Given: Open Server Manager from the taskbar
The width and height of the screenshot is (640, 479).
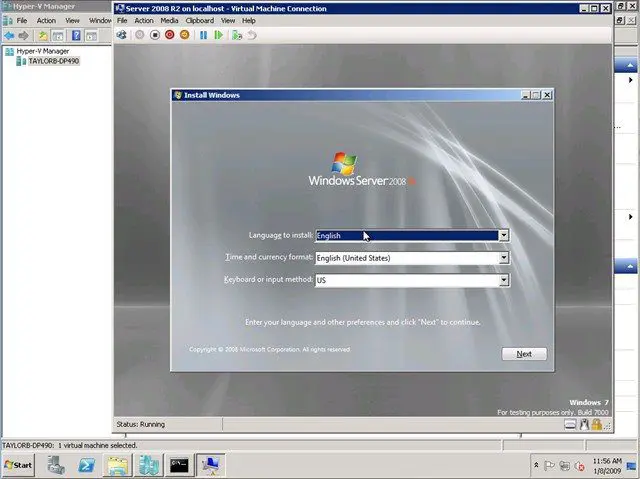Looking at the screenshot, I should point(56,465).
